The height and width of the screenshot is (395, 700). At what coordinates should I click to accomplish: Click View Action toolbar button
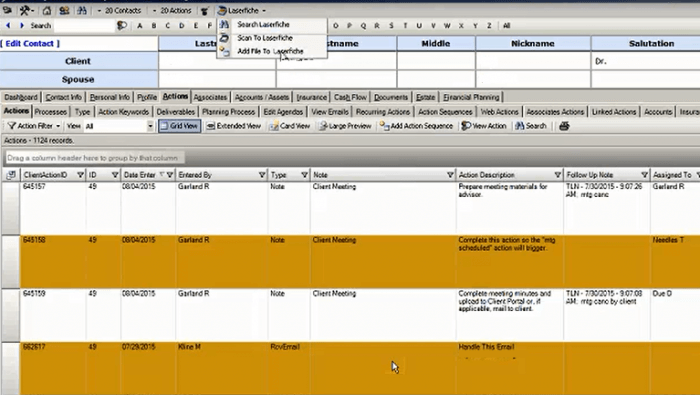point(484,126)
